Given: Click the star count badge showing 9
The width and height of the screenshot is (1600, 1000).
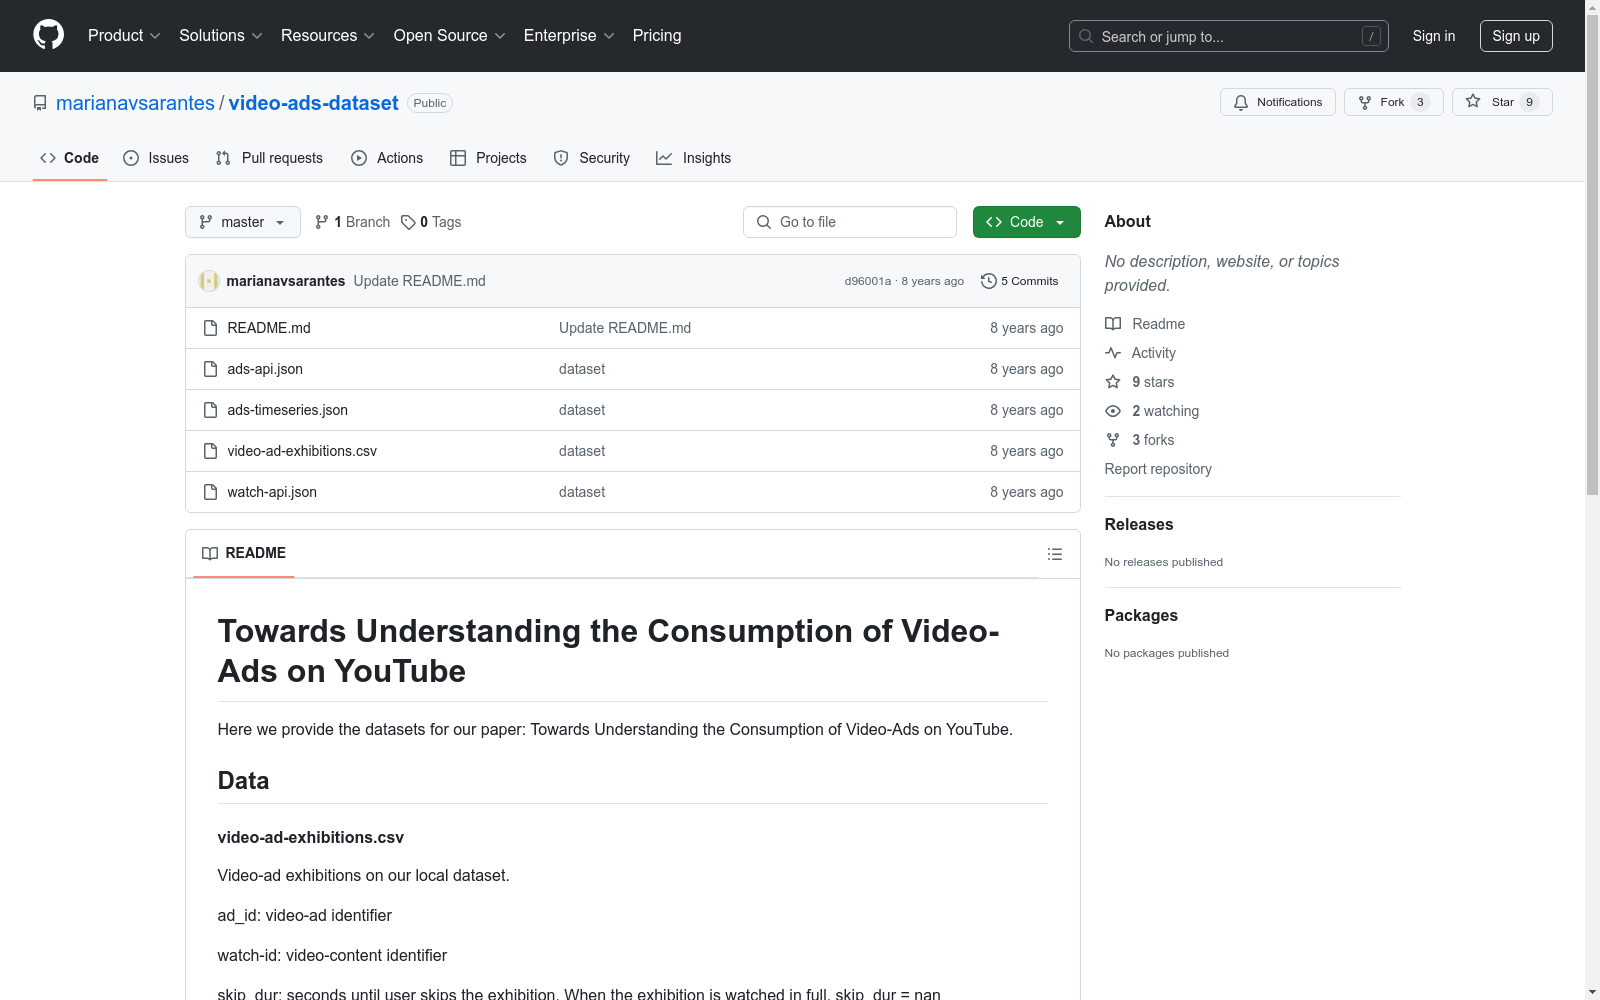Looking at the screenshot, I should point(1529,102).
